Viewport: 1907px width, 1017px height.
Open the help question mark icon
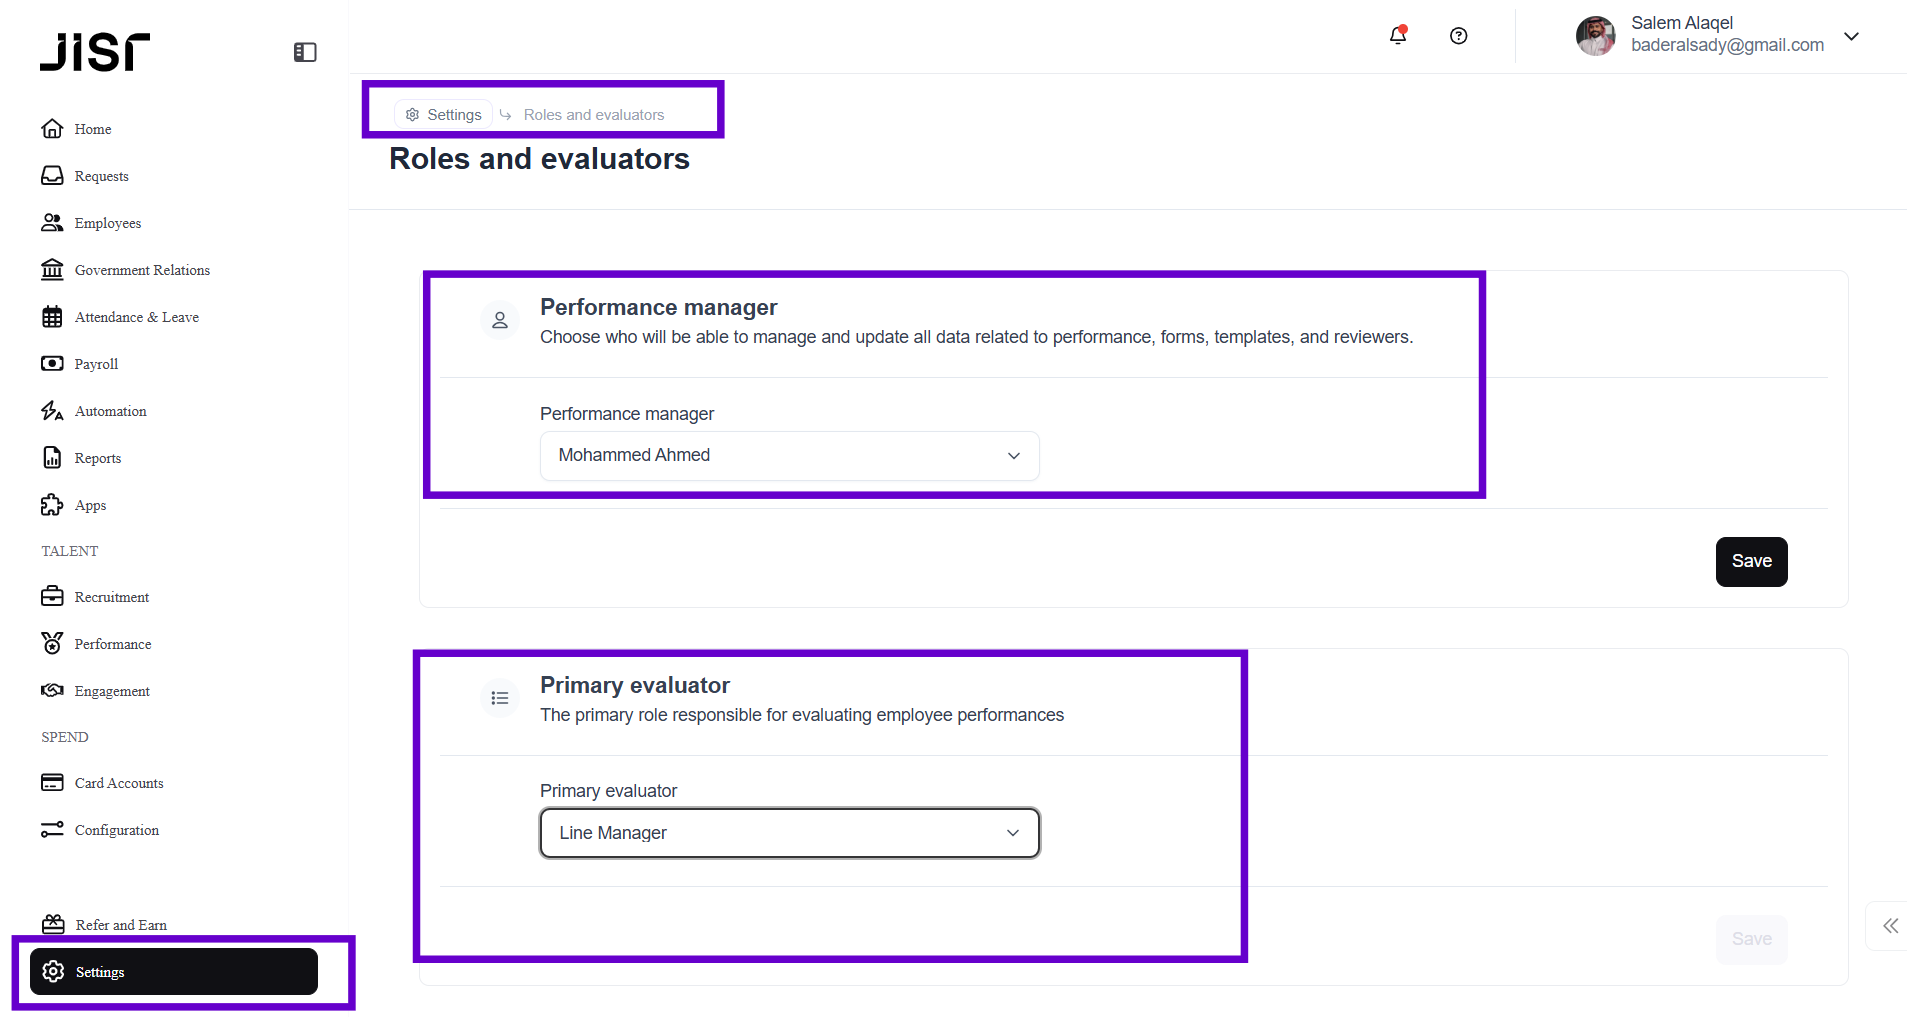pyautogui.click(x=1458, y=36)
